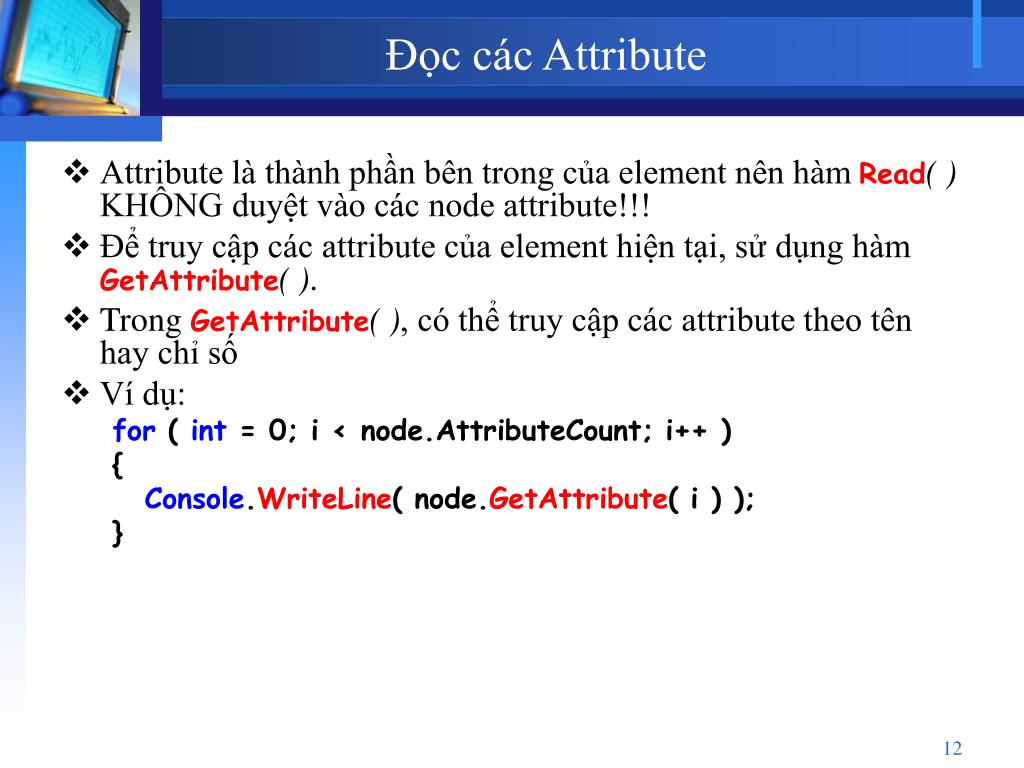This screenshot has height=768, width=1024.
Task: Click the blue "for" keyword in code
Action: (x=134, y=431)
